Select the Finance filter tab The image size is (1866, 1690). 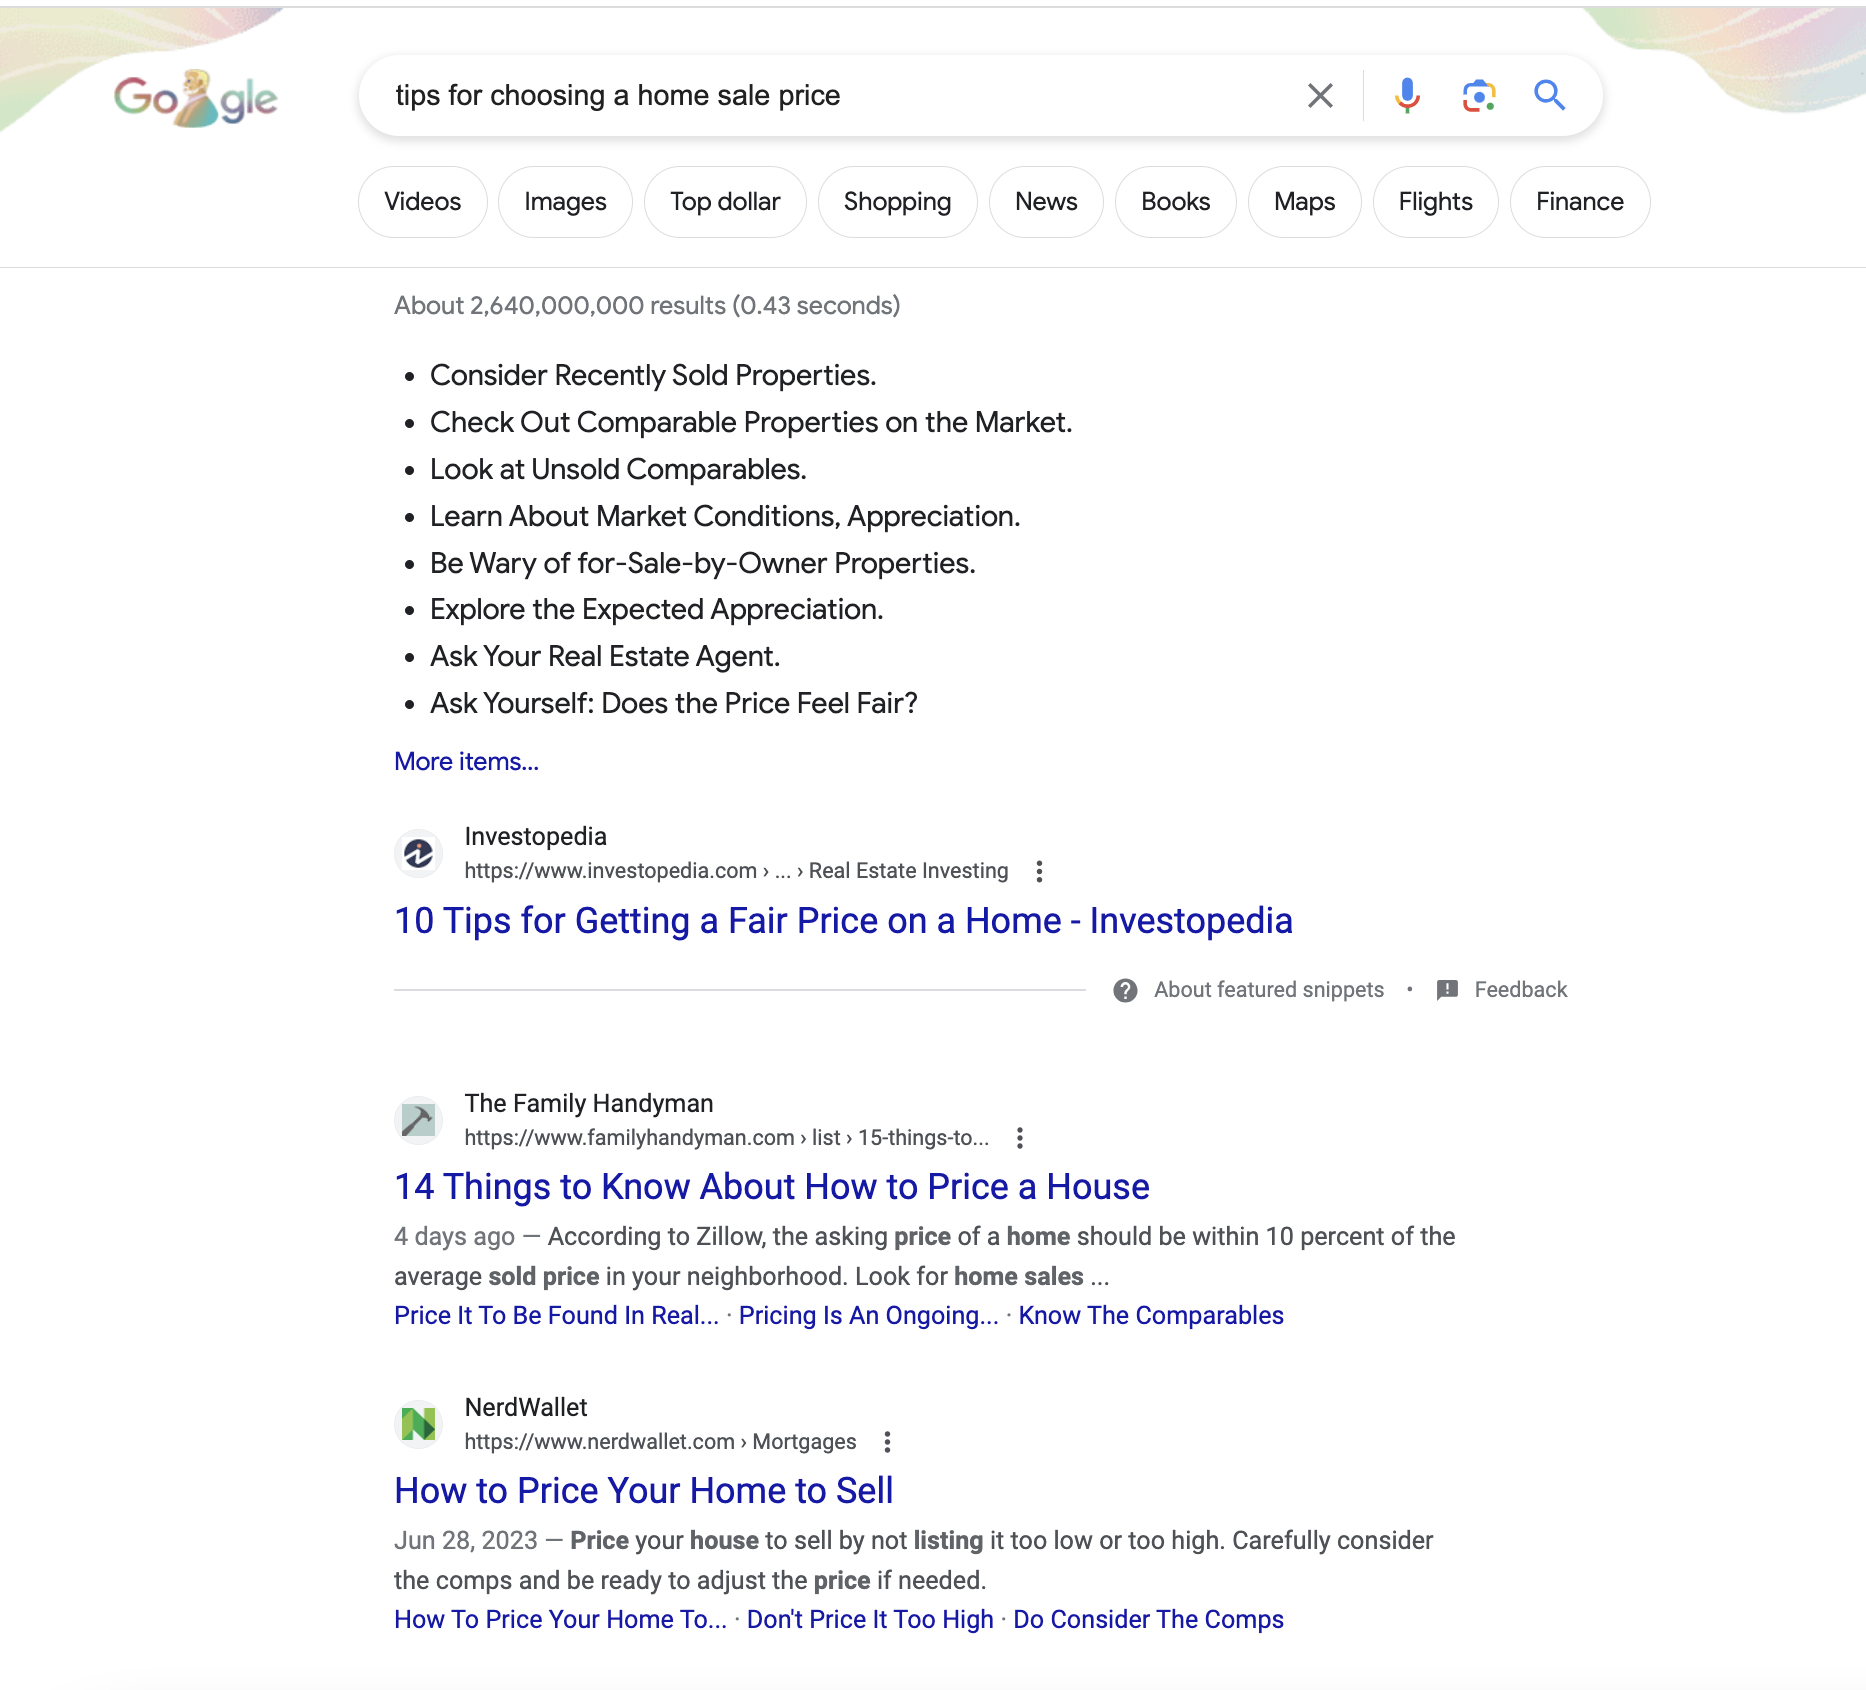click(x=1579, y=202)
